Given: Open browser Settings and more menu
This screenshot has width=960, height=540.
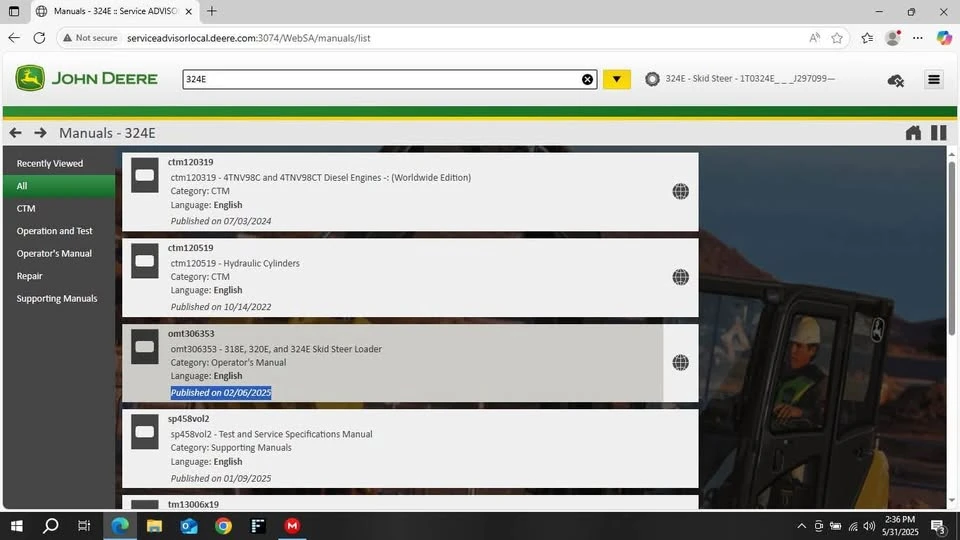Looking at the screenshot, I should tap(917, 38).
